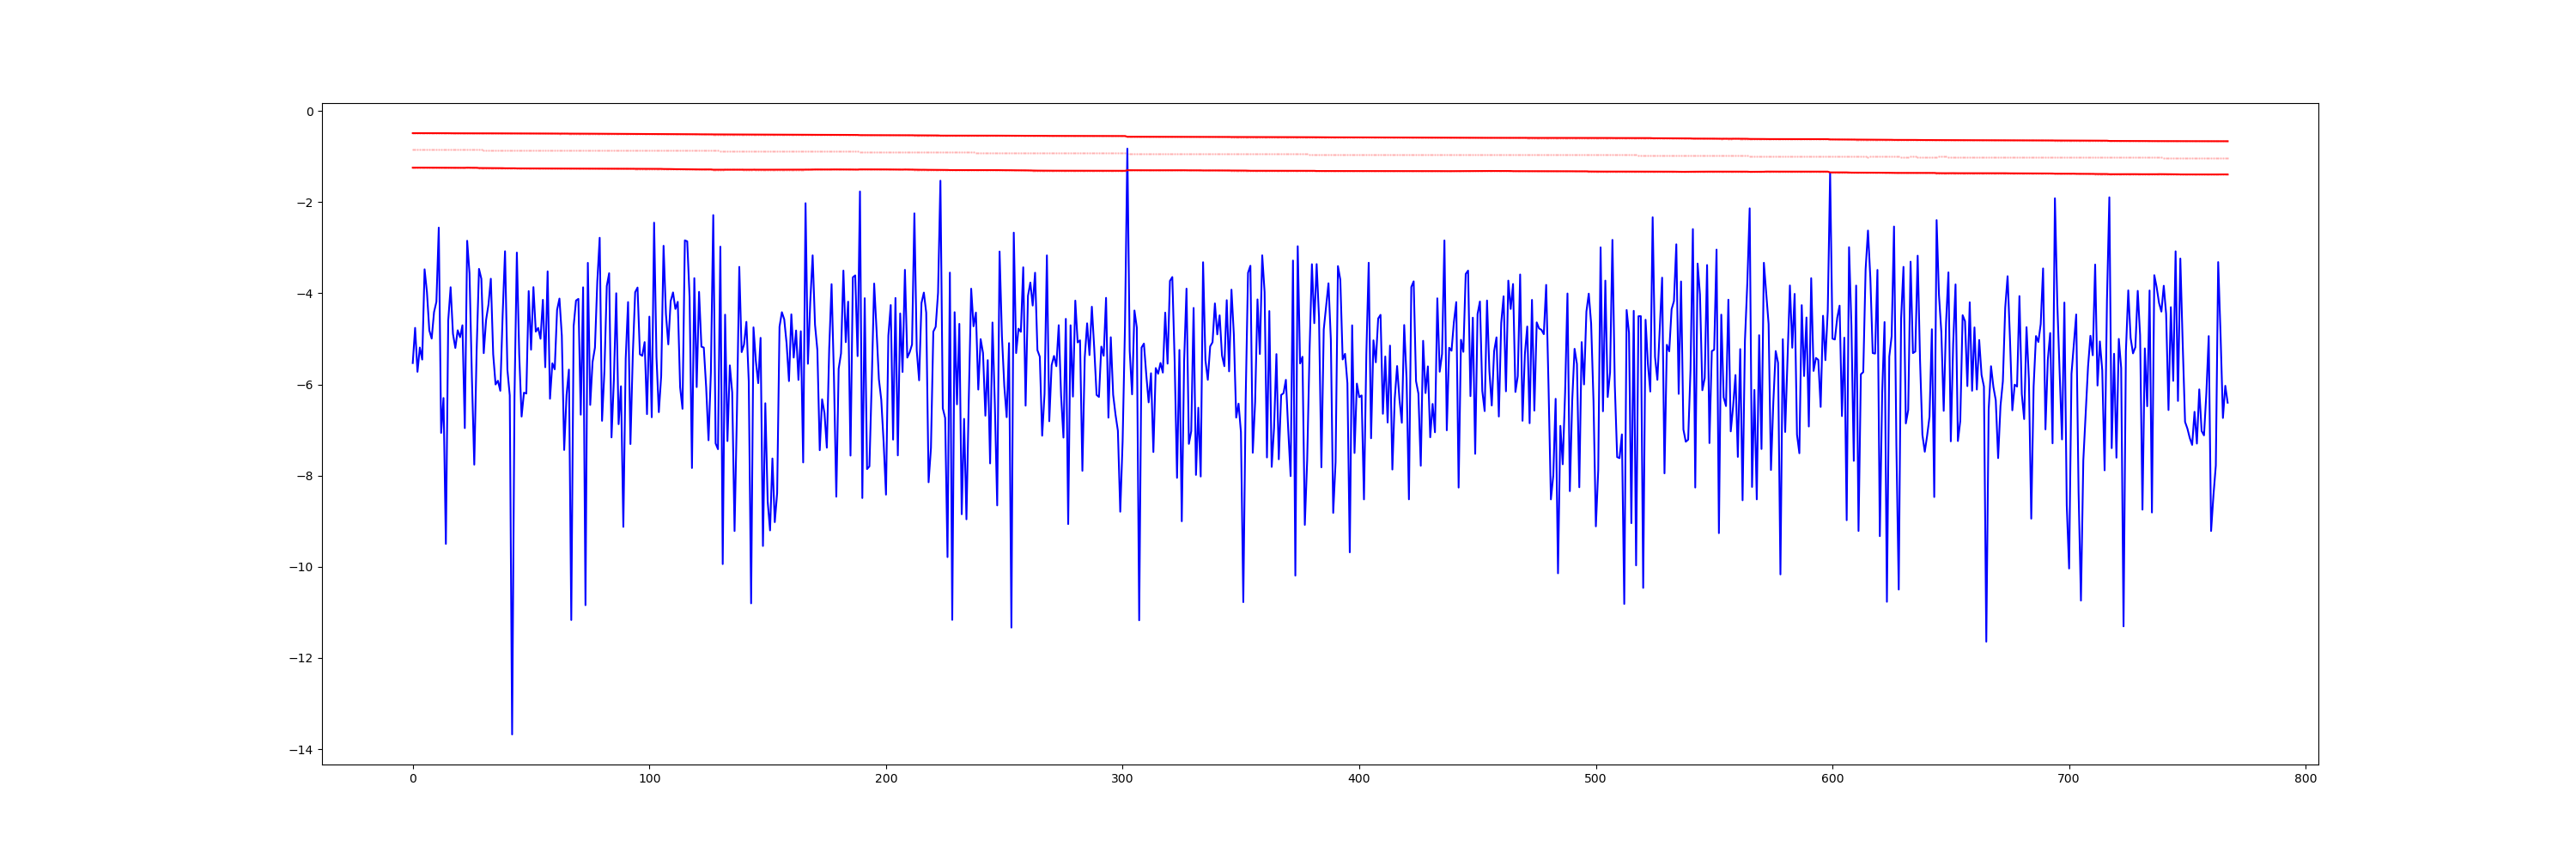The width and height of the screenshot is (2576, 859).
Task: Click the x-axis tick label 800
Action: (2305, 779)
